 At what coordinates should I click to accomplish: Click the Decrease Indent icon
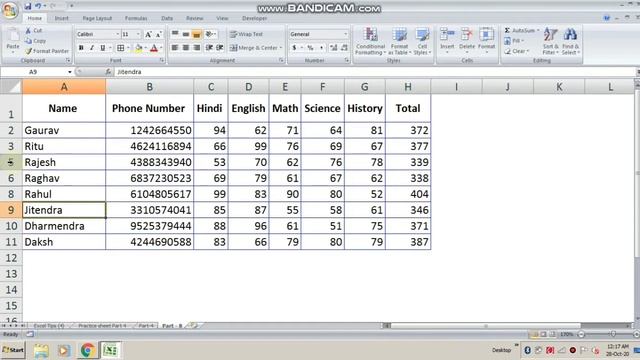pos(209,48)
